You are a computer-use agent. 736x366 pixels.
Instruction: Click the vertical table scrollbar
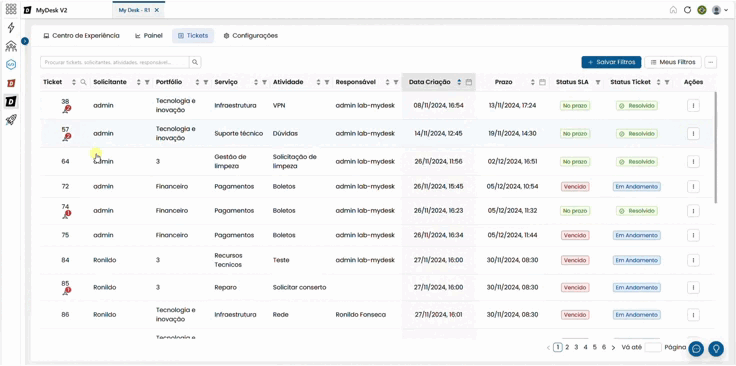(715, 147)
